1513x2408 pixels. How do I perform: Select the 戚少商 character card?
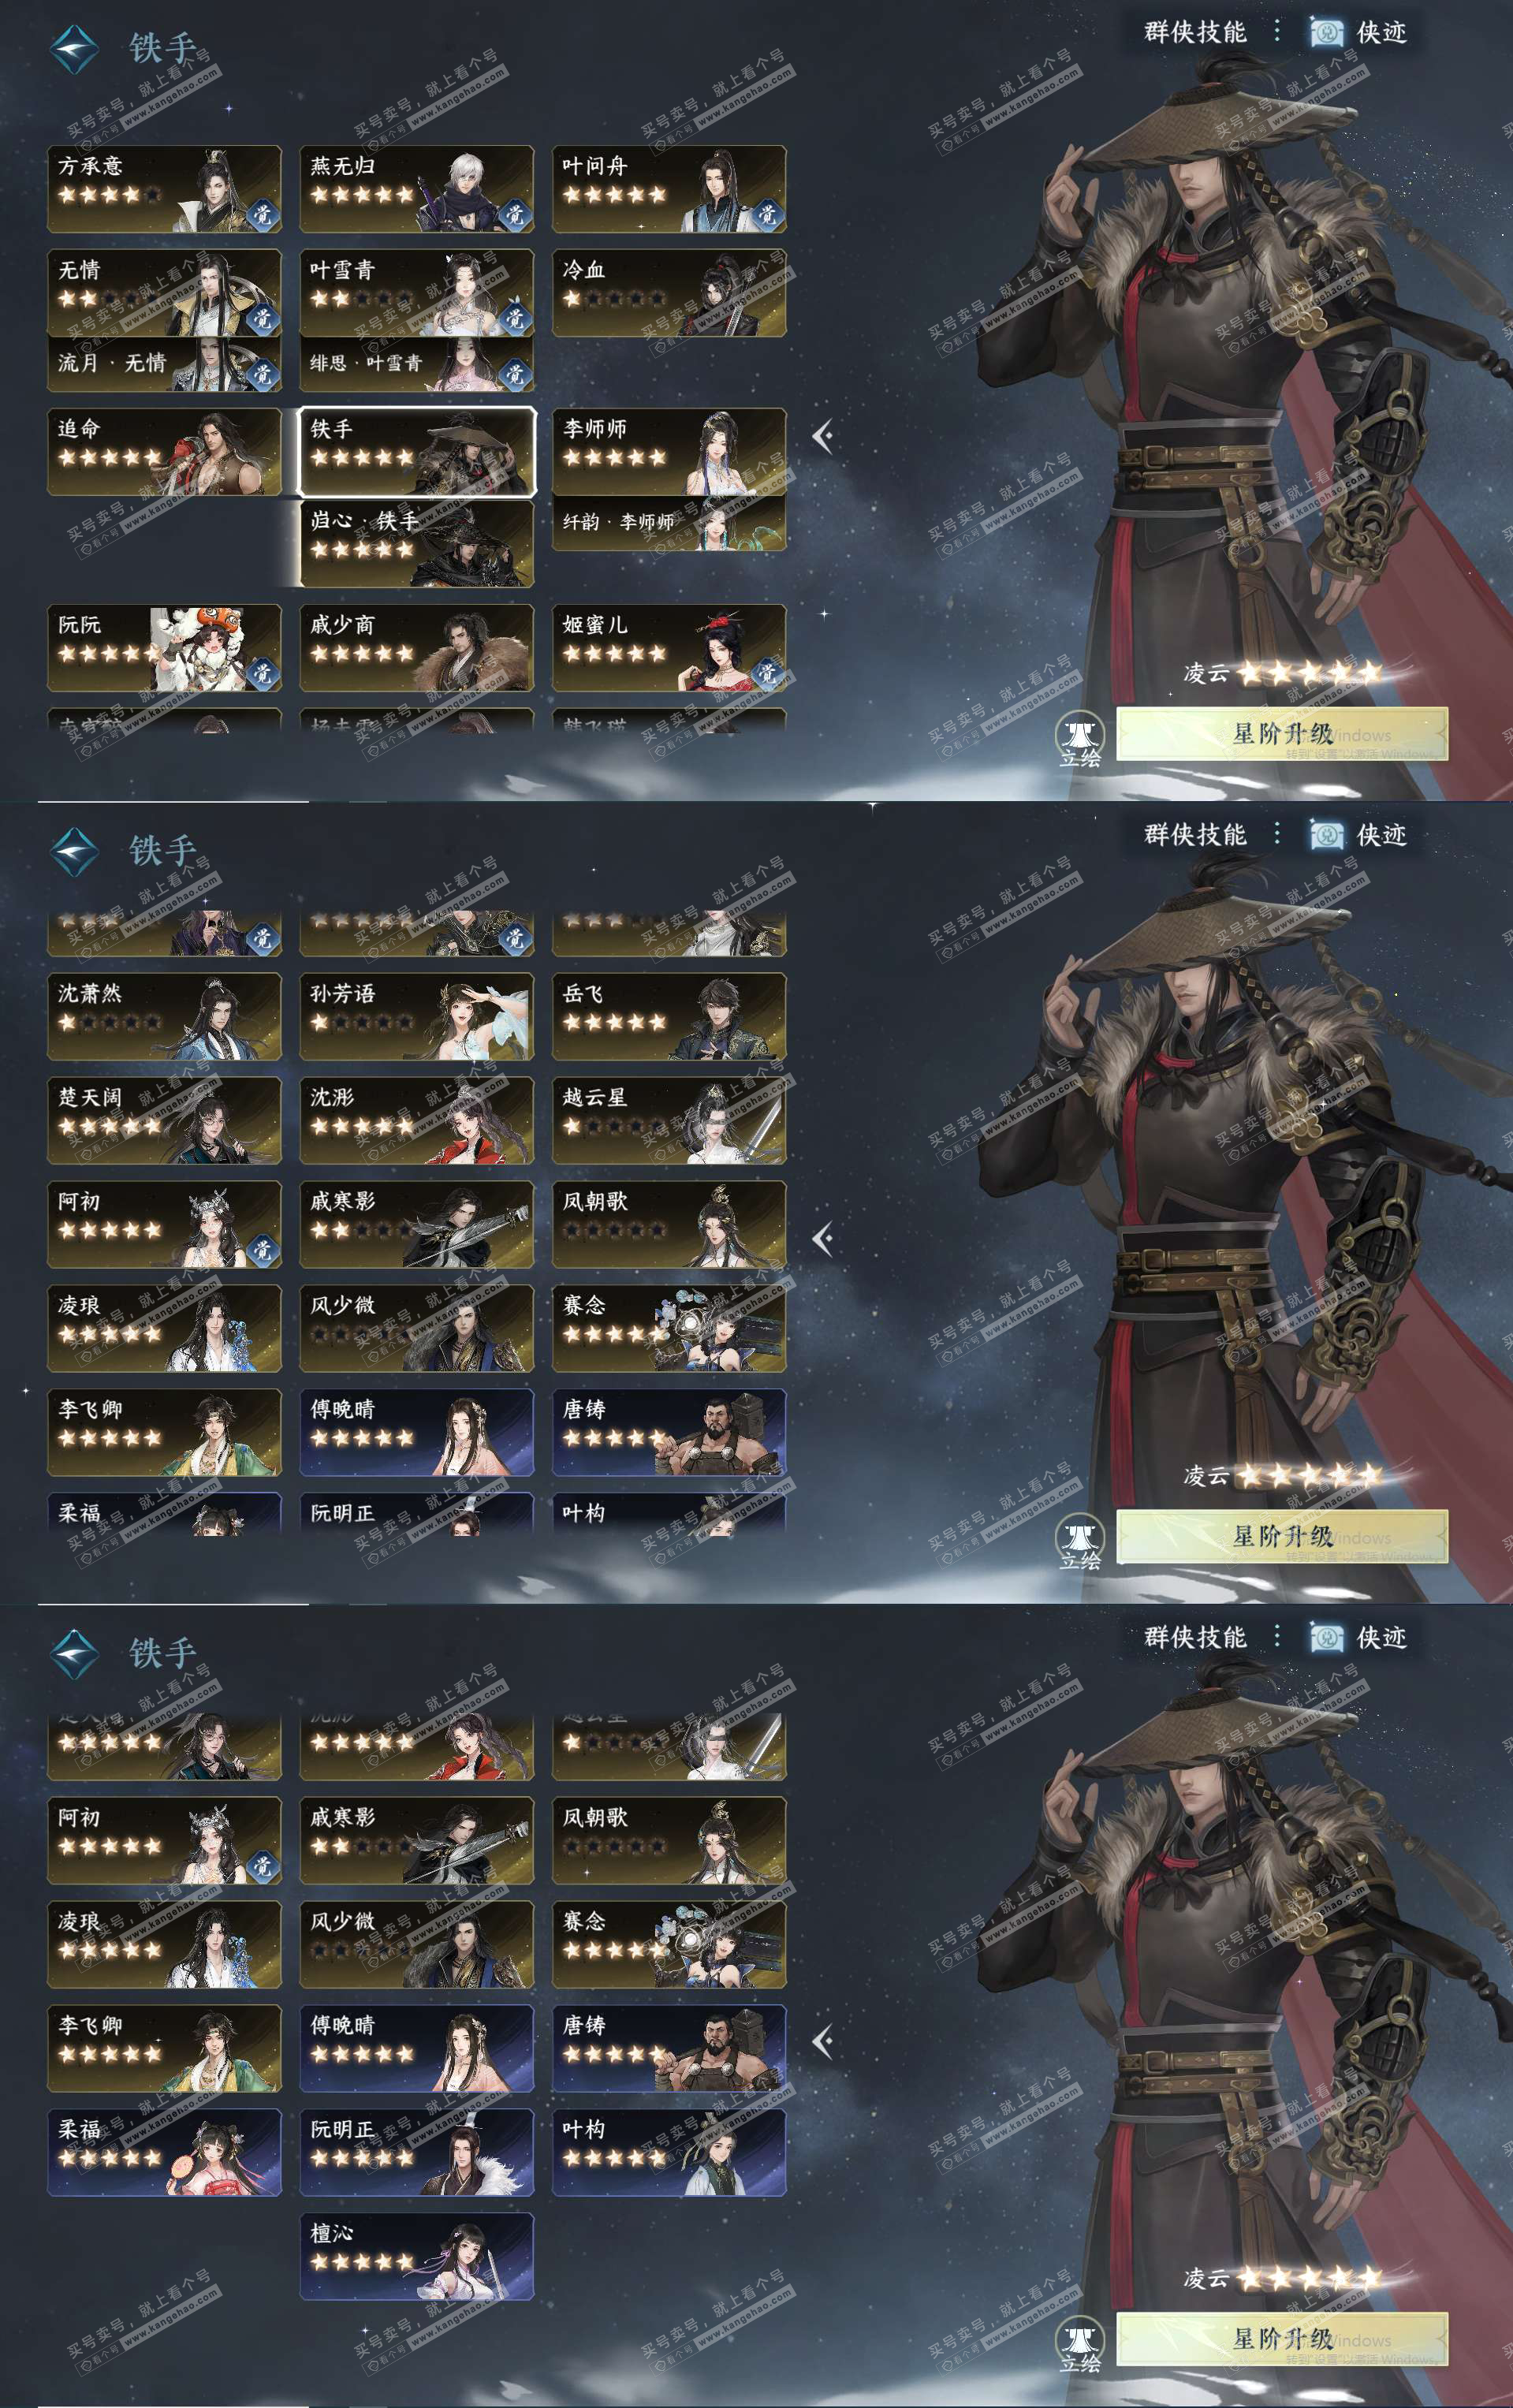(417, 648)
